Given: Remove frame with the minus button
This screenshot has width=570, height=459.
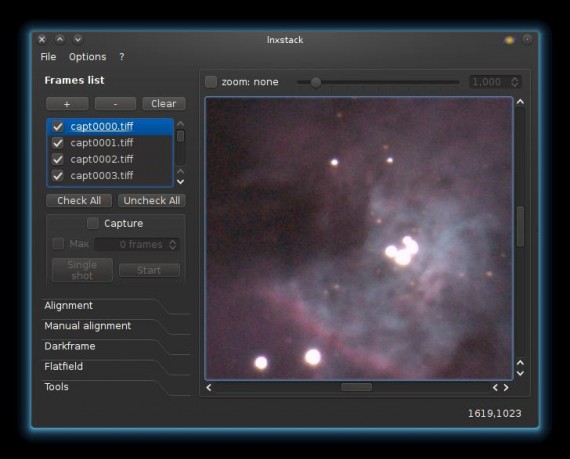Looking at the screenshot, I should [x=115, y=104].
